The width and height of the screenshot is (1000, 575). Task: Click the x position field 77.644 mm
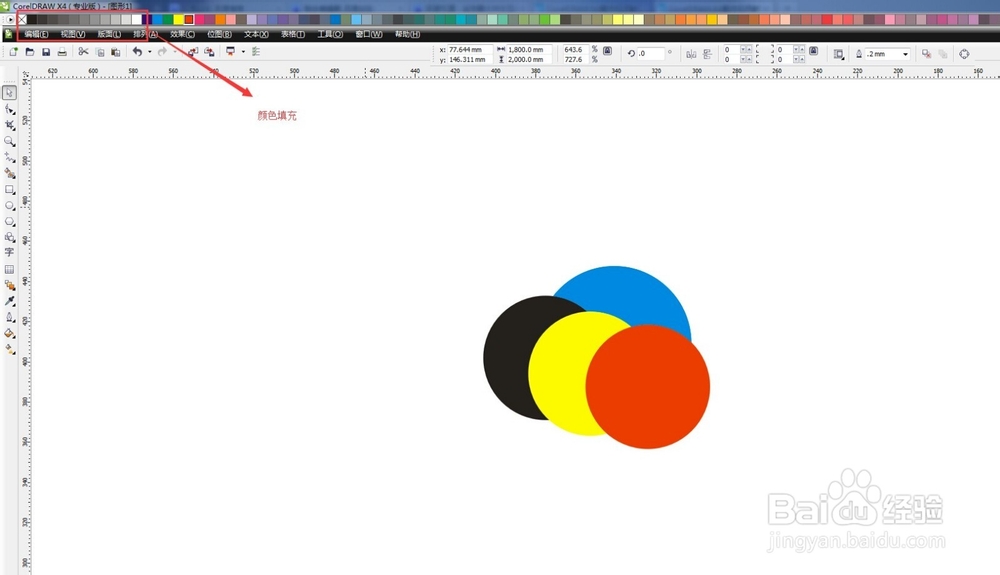(469, 50)
